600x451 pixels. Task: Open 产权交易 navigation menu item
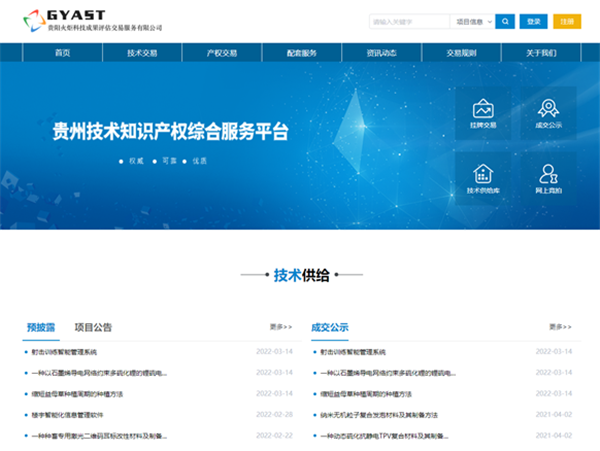tap(222, 52)
